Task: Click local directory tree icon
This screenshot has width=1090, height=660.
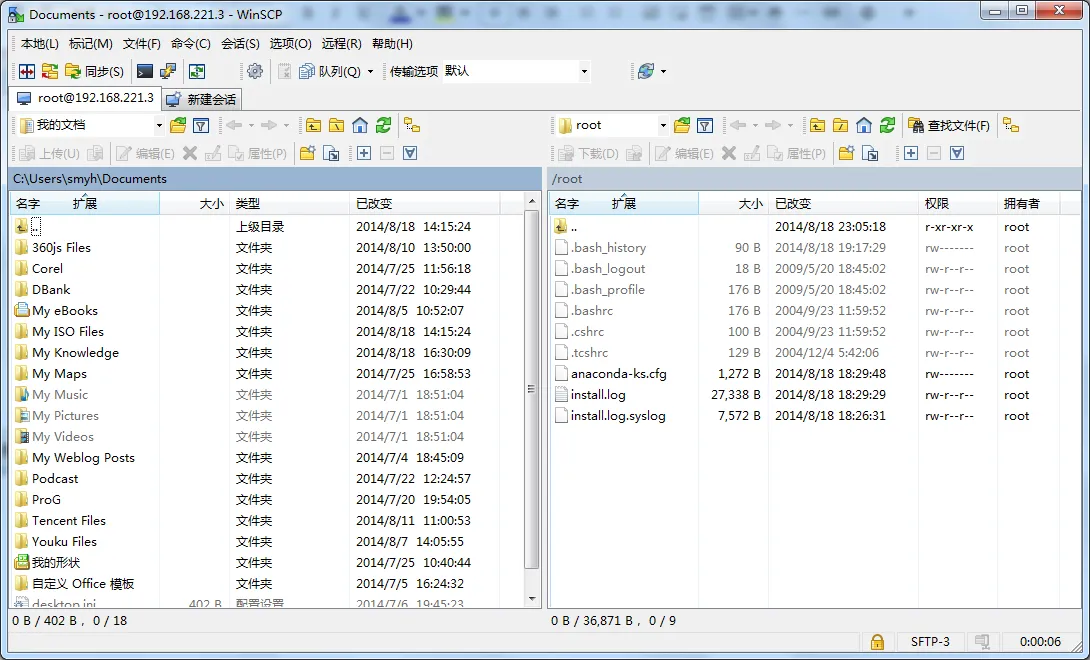Action: 412,125
